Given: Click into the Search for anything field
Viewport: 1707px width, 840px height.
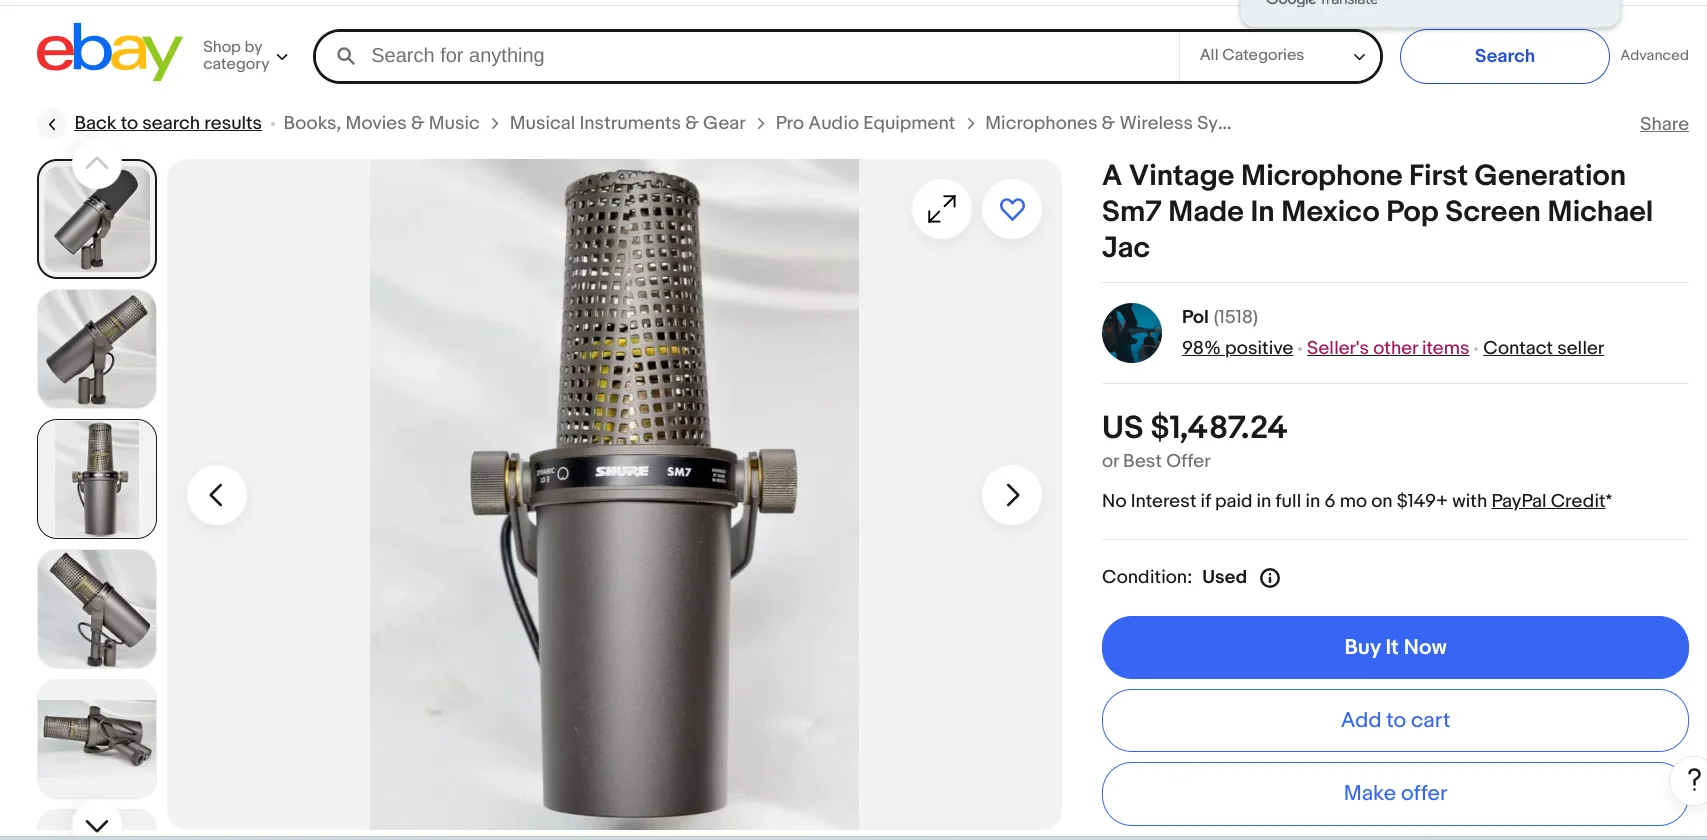Looking at the screenshot, I should click(x=760, y=56).
